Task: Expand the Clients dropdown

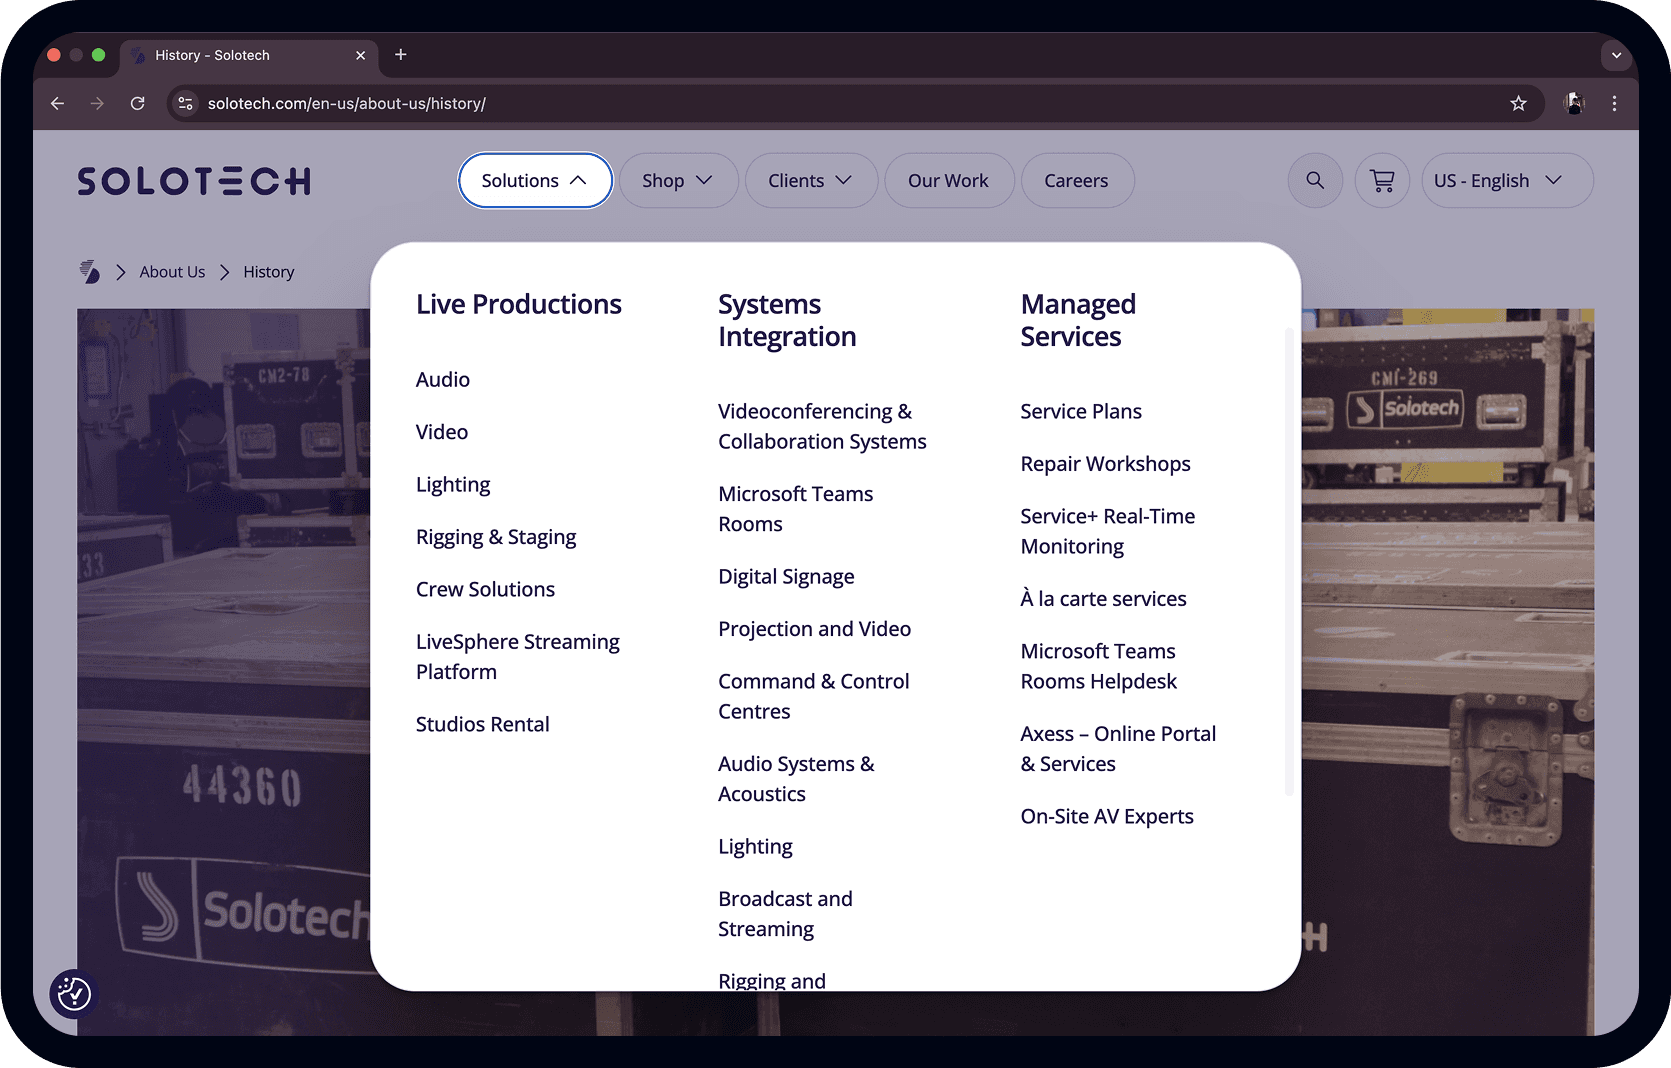Action: coord(811,180)
